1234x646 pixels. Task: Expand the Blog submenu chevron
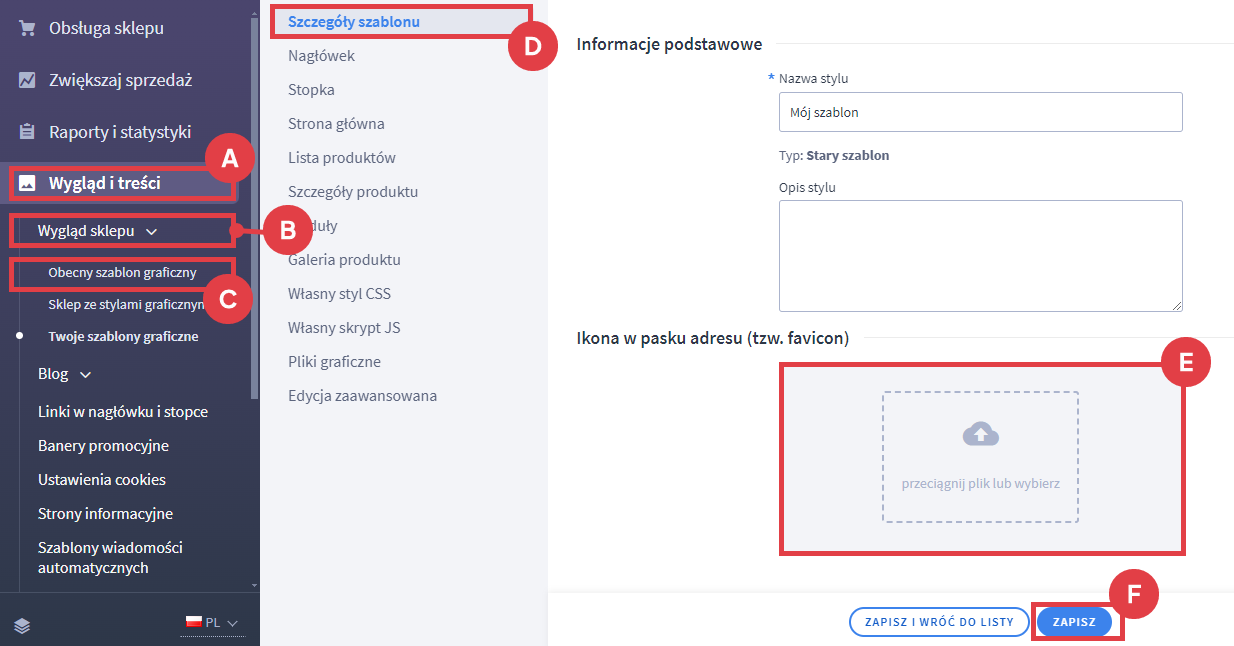pyautogui.click(x=85, y=374)
